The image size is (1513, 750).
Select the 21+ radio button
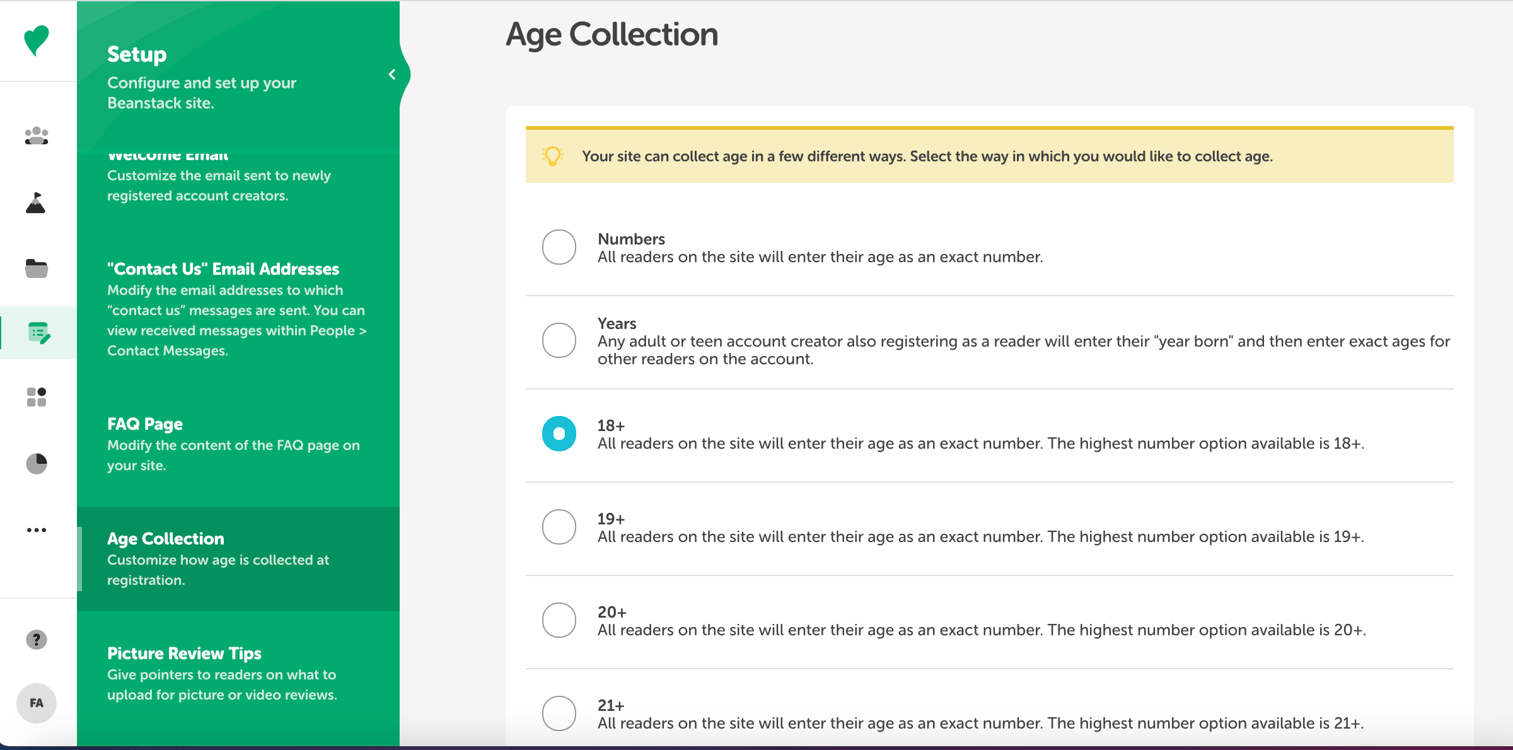559,713
